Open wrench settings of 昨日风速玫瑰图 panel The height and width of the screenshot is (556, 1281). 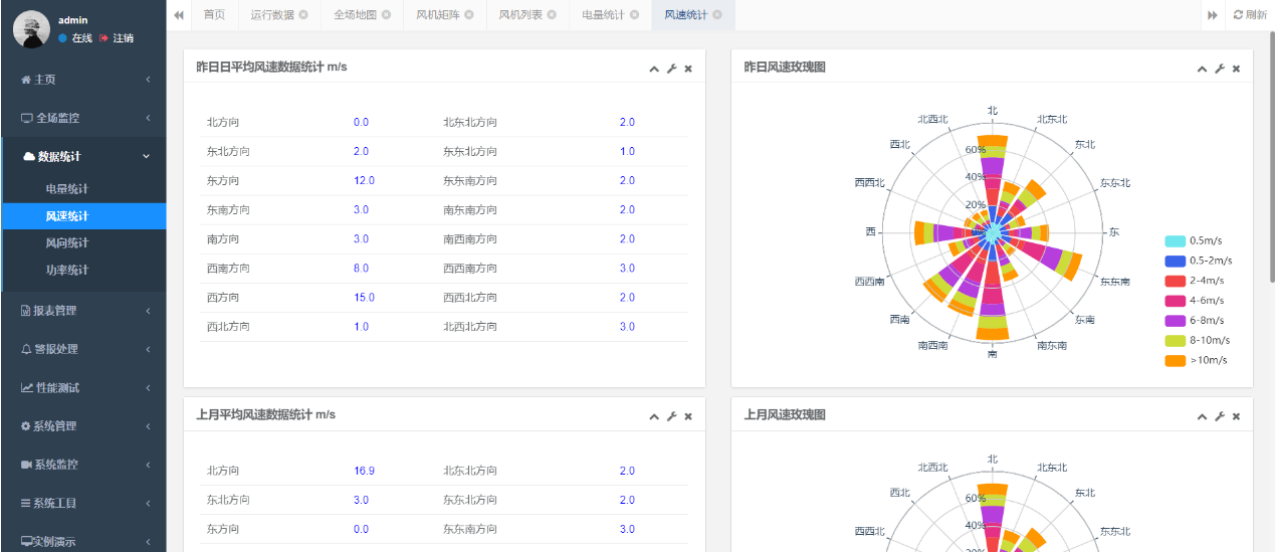coord(1220,69)
